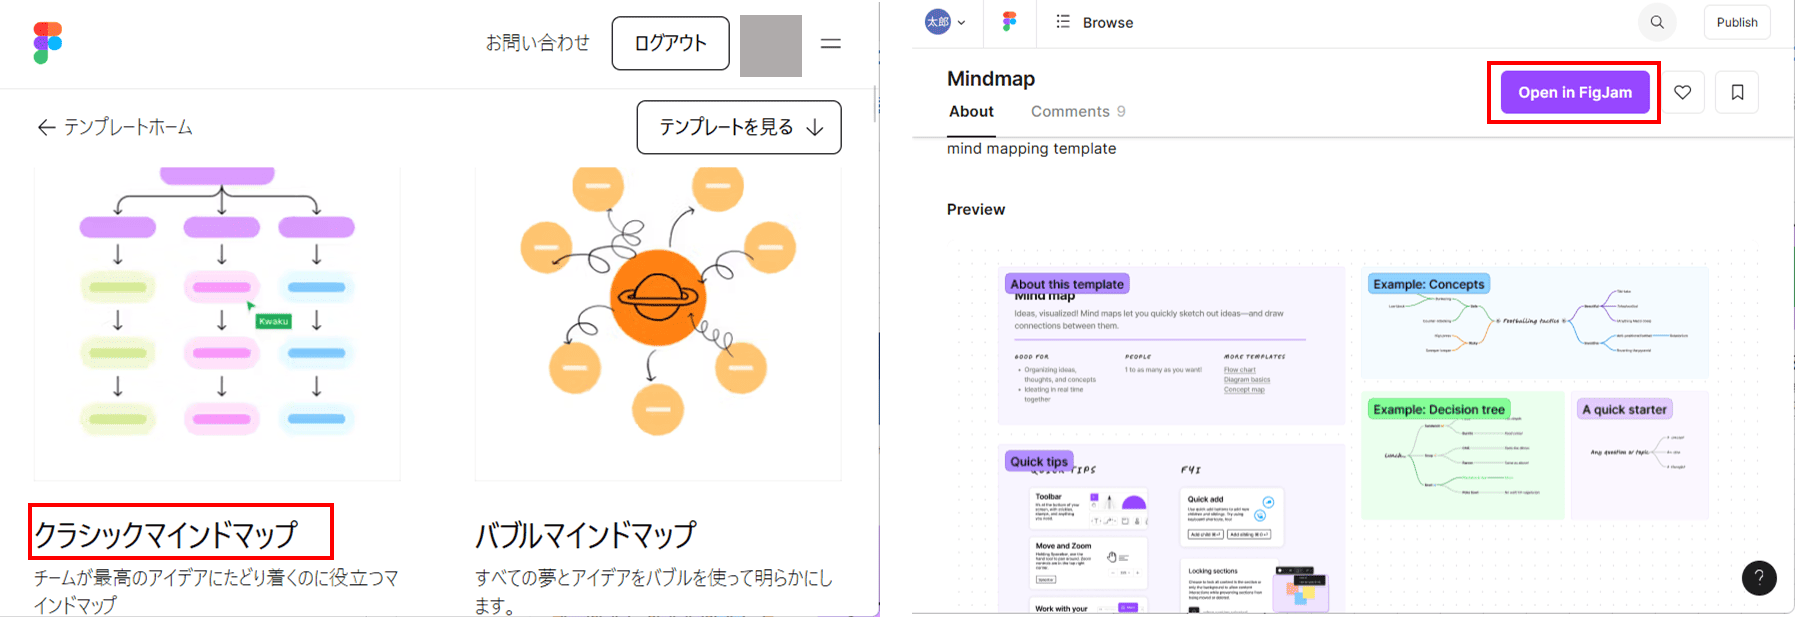Like the Mindmap template with heart icon

tap(1683, 92)
